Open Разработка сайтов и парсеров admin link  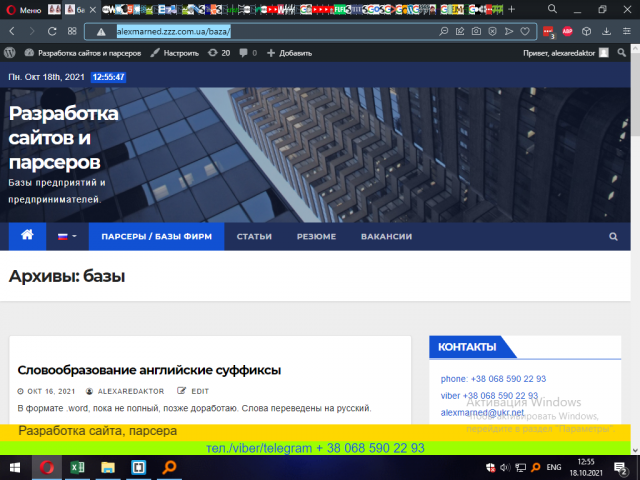click(x=83, y=53)
